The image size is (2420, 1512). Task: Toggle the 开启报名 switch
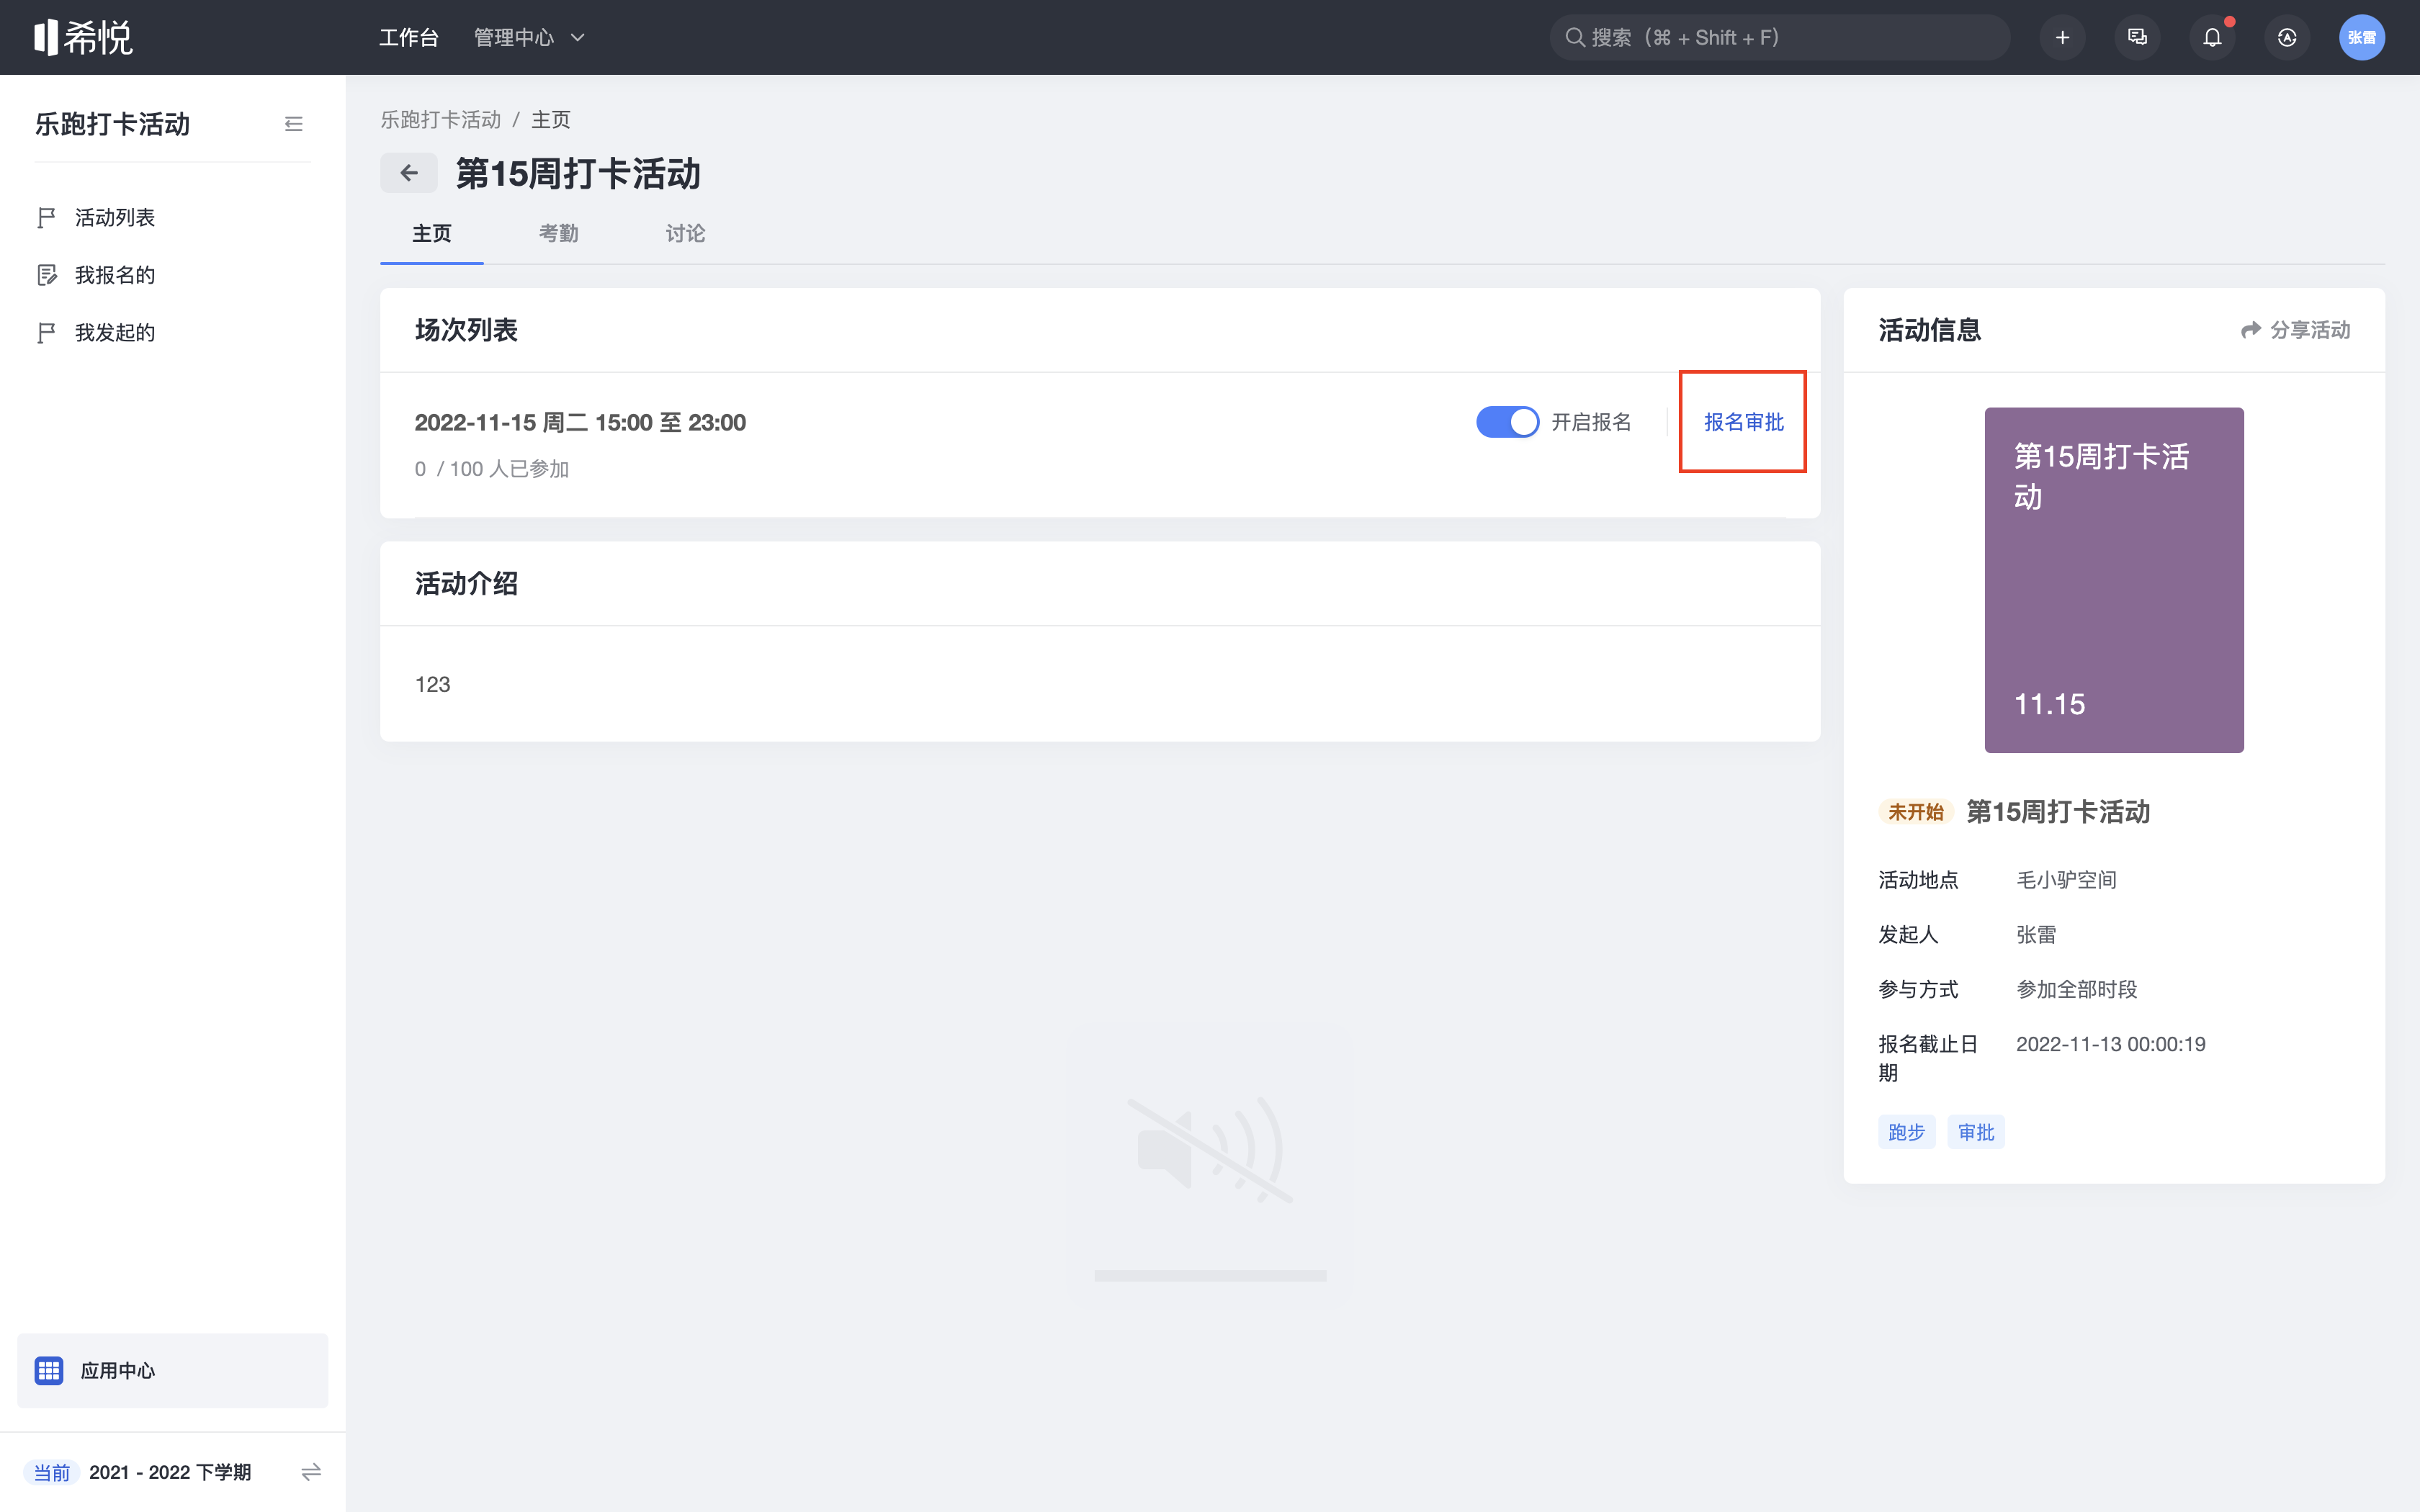(1507, 422)
